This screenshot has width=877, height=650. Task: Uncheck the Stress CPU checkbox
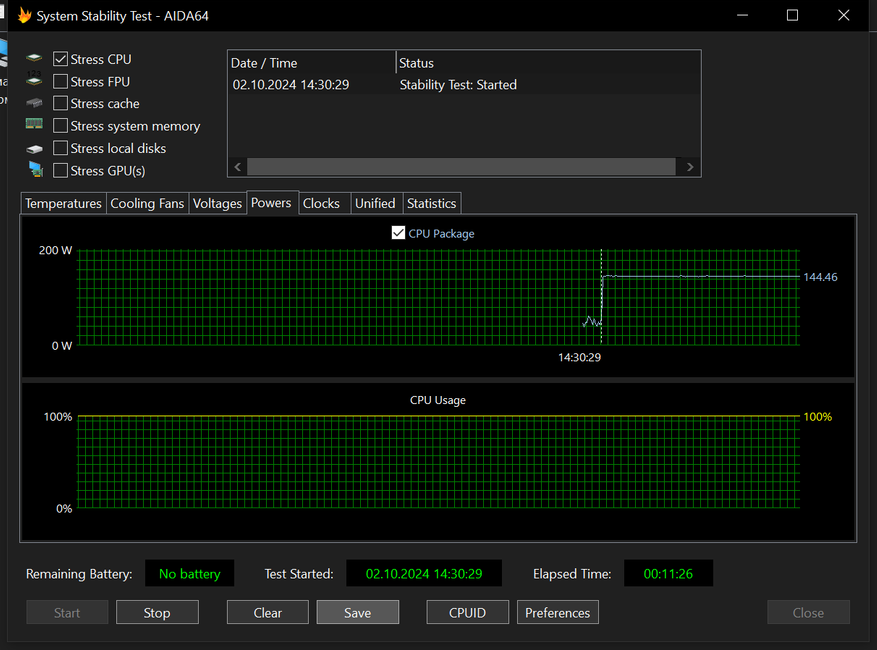(x=61, y=60)
